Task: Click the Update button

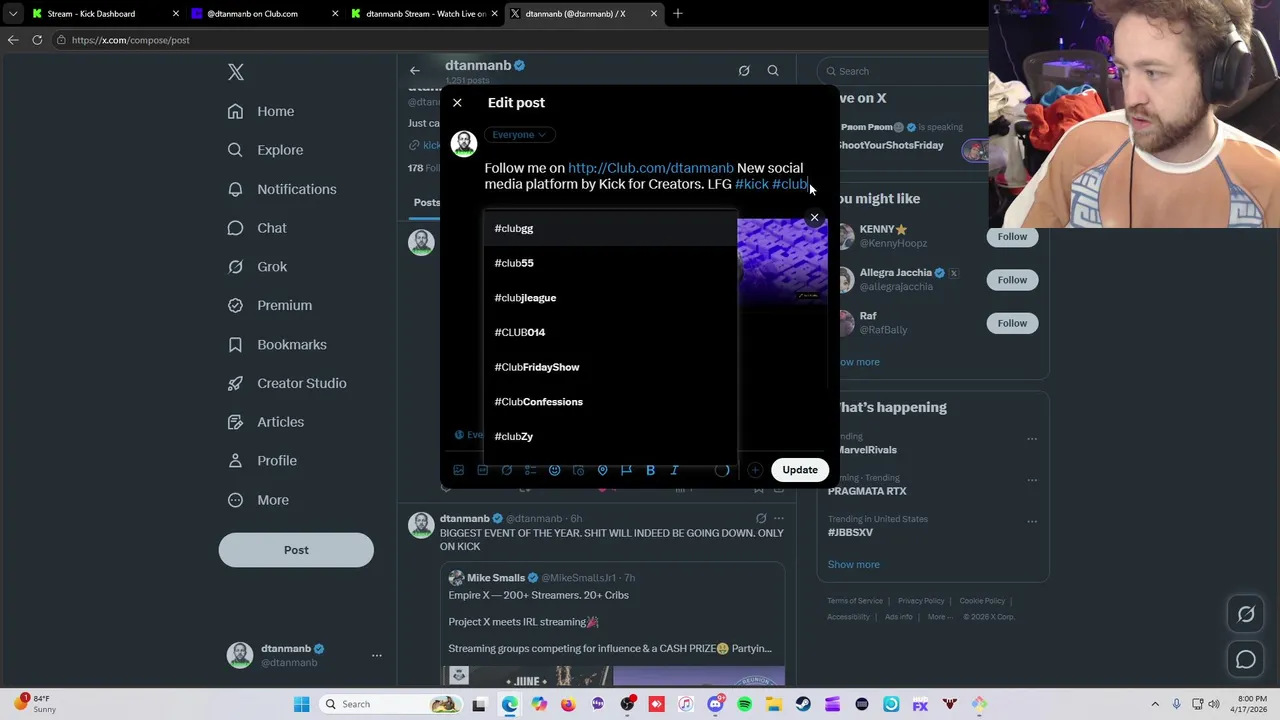Action: tap(800, 470)
